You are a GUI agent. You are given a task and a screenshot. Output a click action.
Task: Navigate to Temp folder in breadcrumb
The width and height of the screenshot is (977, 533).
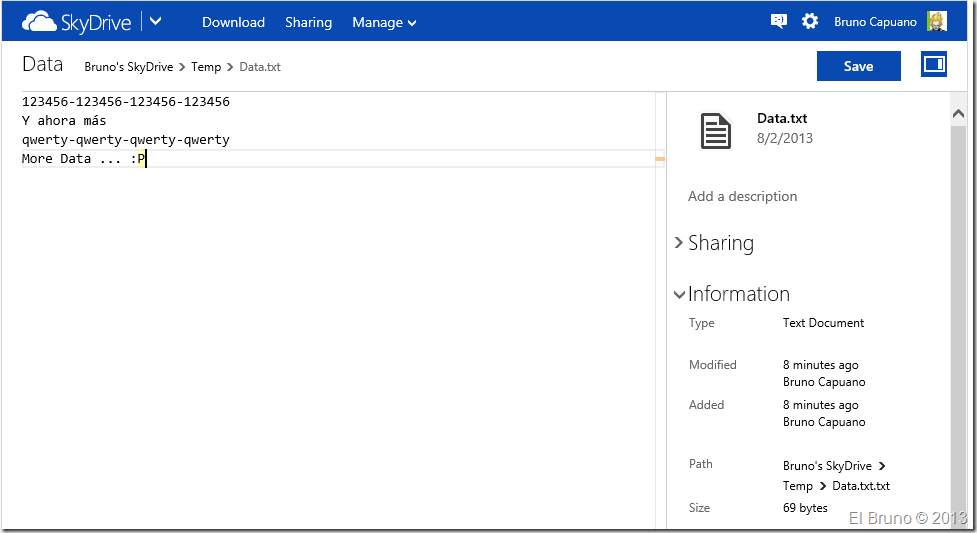click(206, 67)
